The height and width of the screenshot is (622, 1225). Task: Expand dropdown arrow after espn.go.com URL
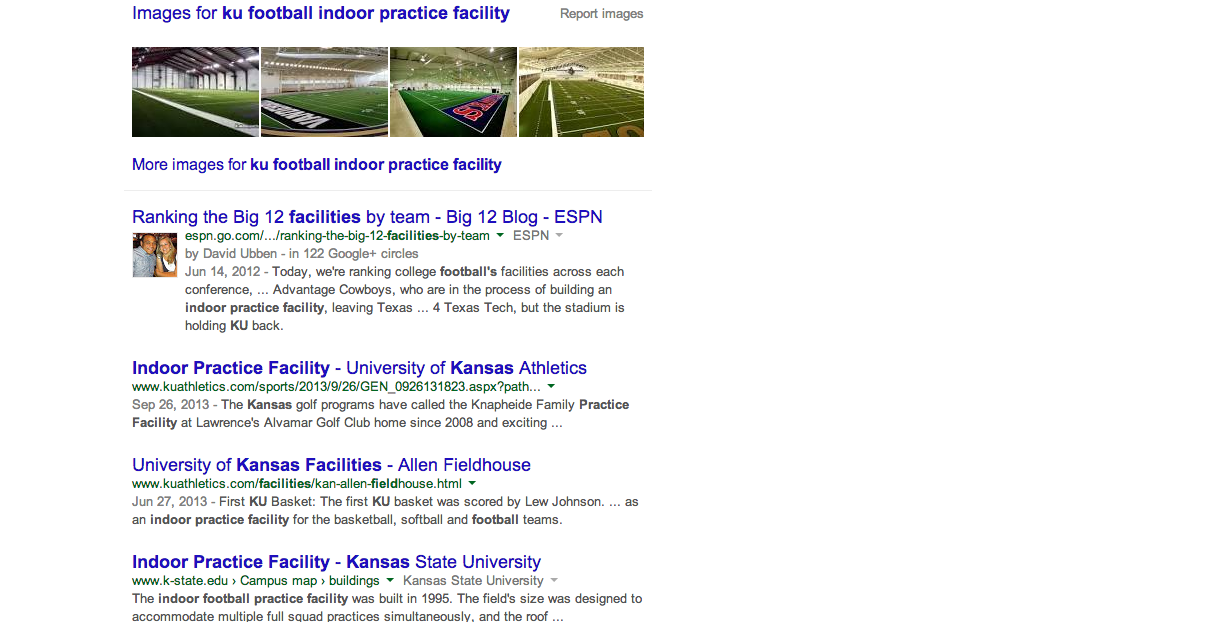pyautogui.click(x=499, y=236)
